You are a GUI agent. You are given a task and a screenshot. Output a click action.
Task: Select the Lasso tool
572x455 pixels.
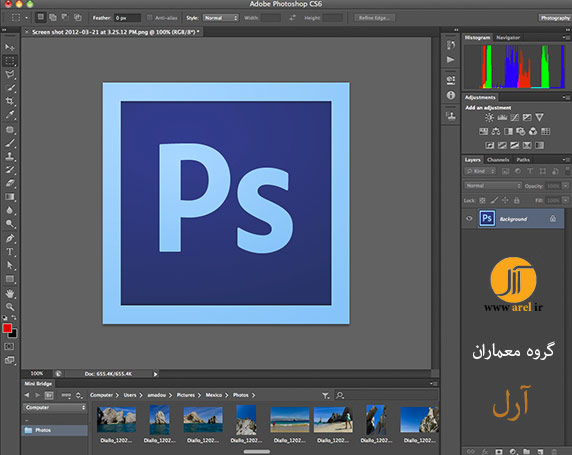[10, 74]
